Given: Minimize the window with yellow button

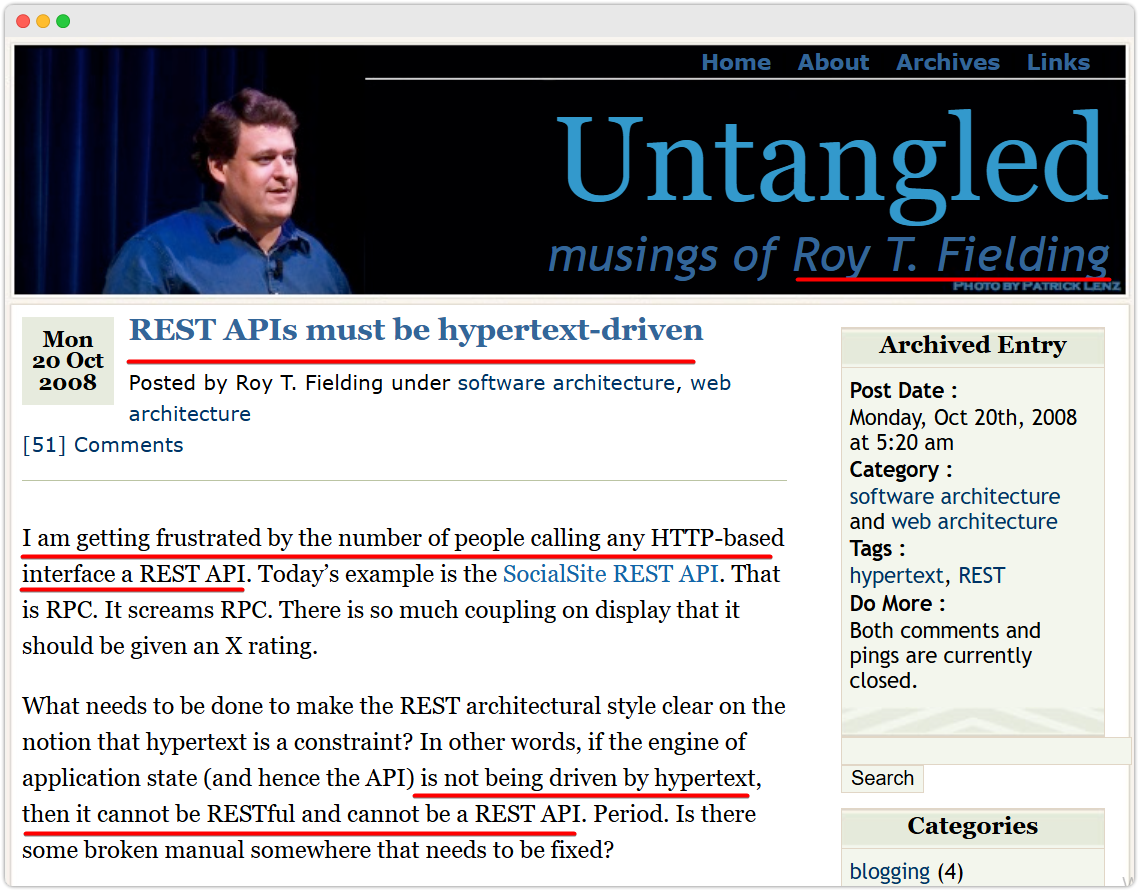Looking at the screenshot, I should (x=43, y=21).
